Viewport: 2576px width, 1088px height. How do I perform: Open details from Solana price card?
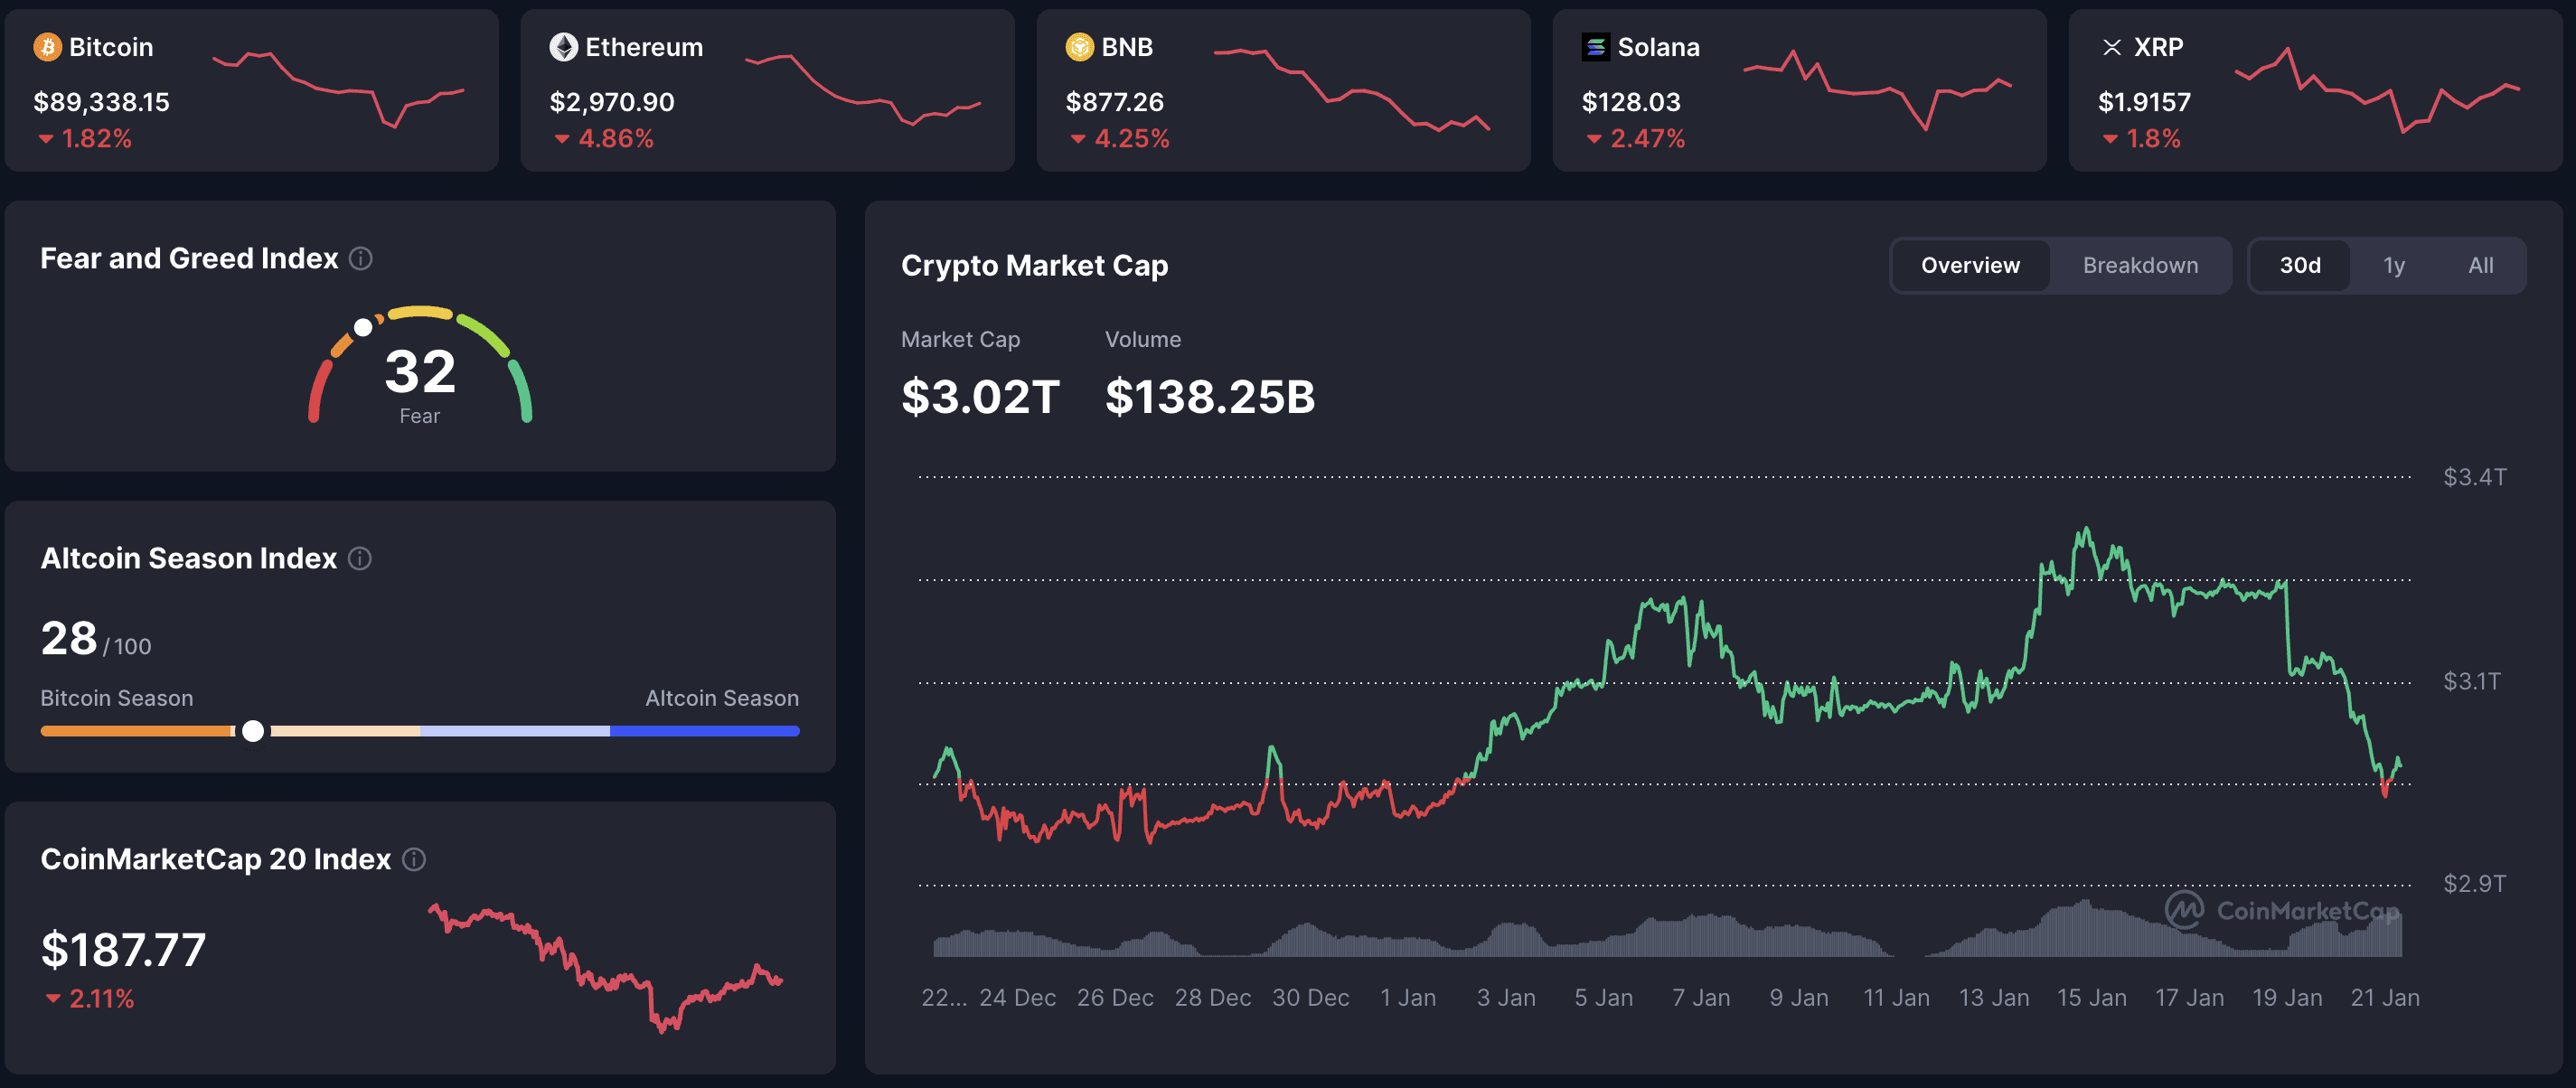point(1800,90)
